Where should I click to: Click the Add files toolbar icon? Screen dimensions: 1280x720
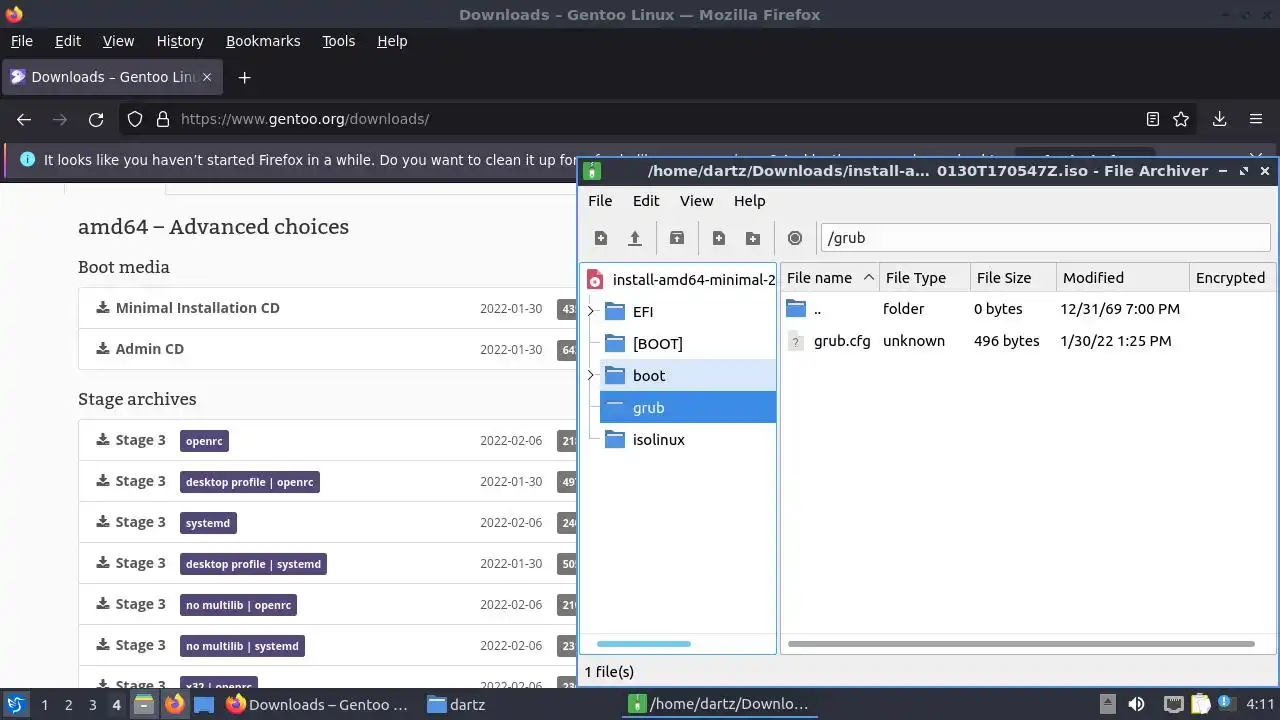click(719, 238)
